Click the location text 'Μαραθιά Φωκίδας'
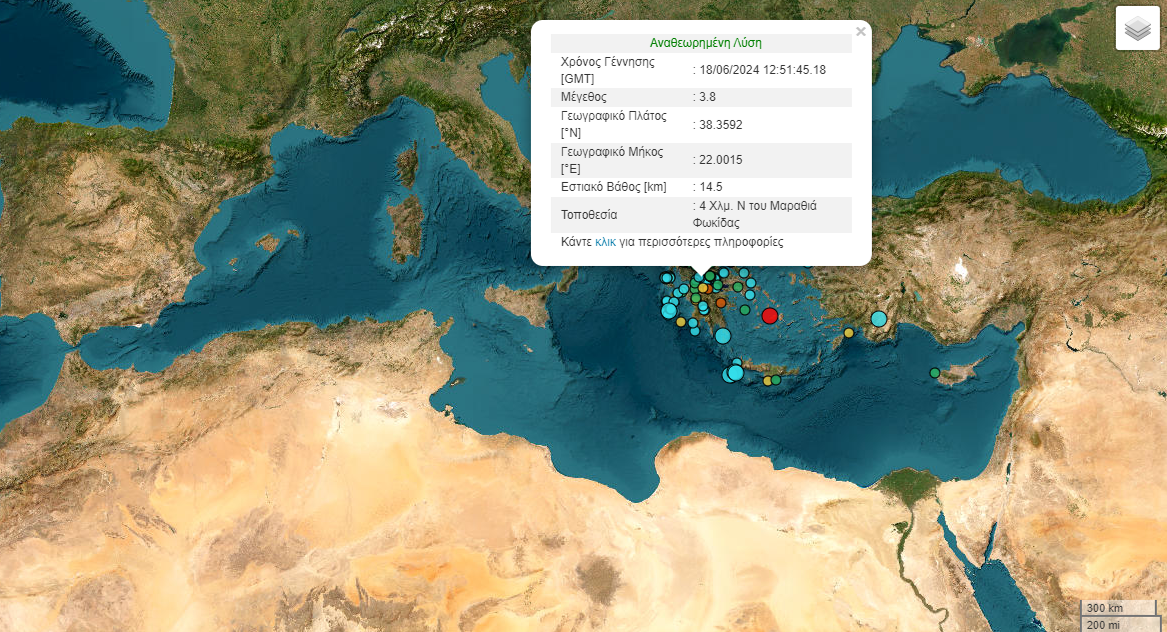This screenshot has height=632, width=1167. pyautogui.click(x=755, y=215)
